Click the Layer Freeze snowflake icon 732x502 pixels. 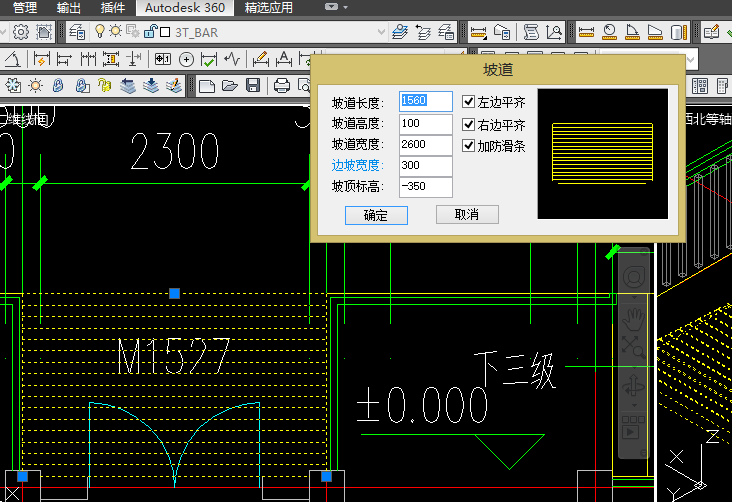click(x=13, y=85)
